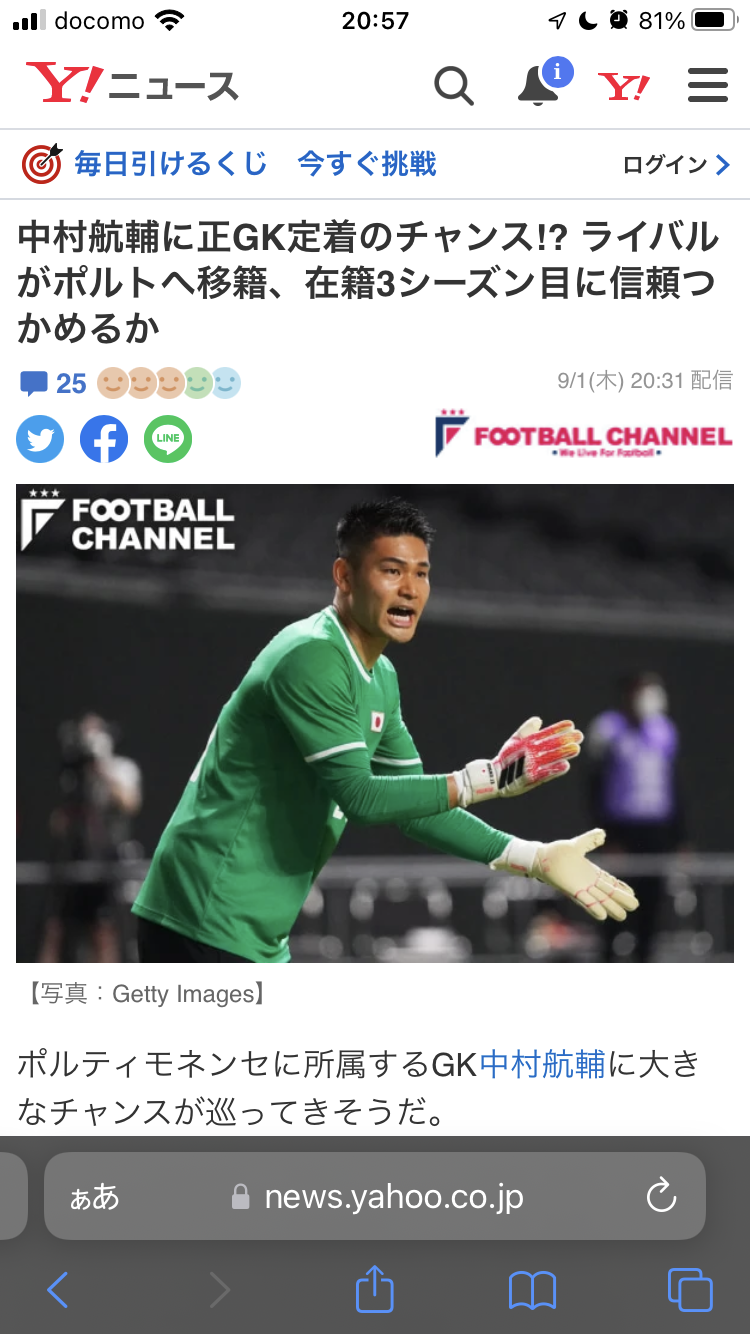Viewport: 750px width, 1334px height.
Task: Share article on Facebook
Action: (104, 439)
